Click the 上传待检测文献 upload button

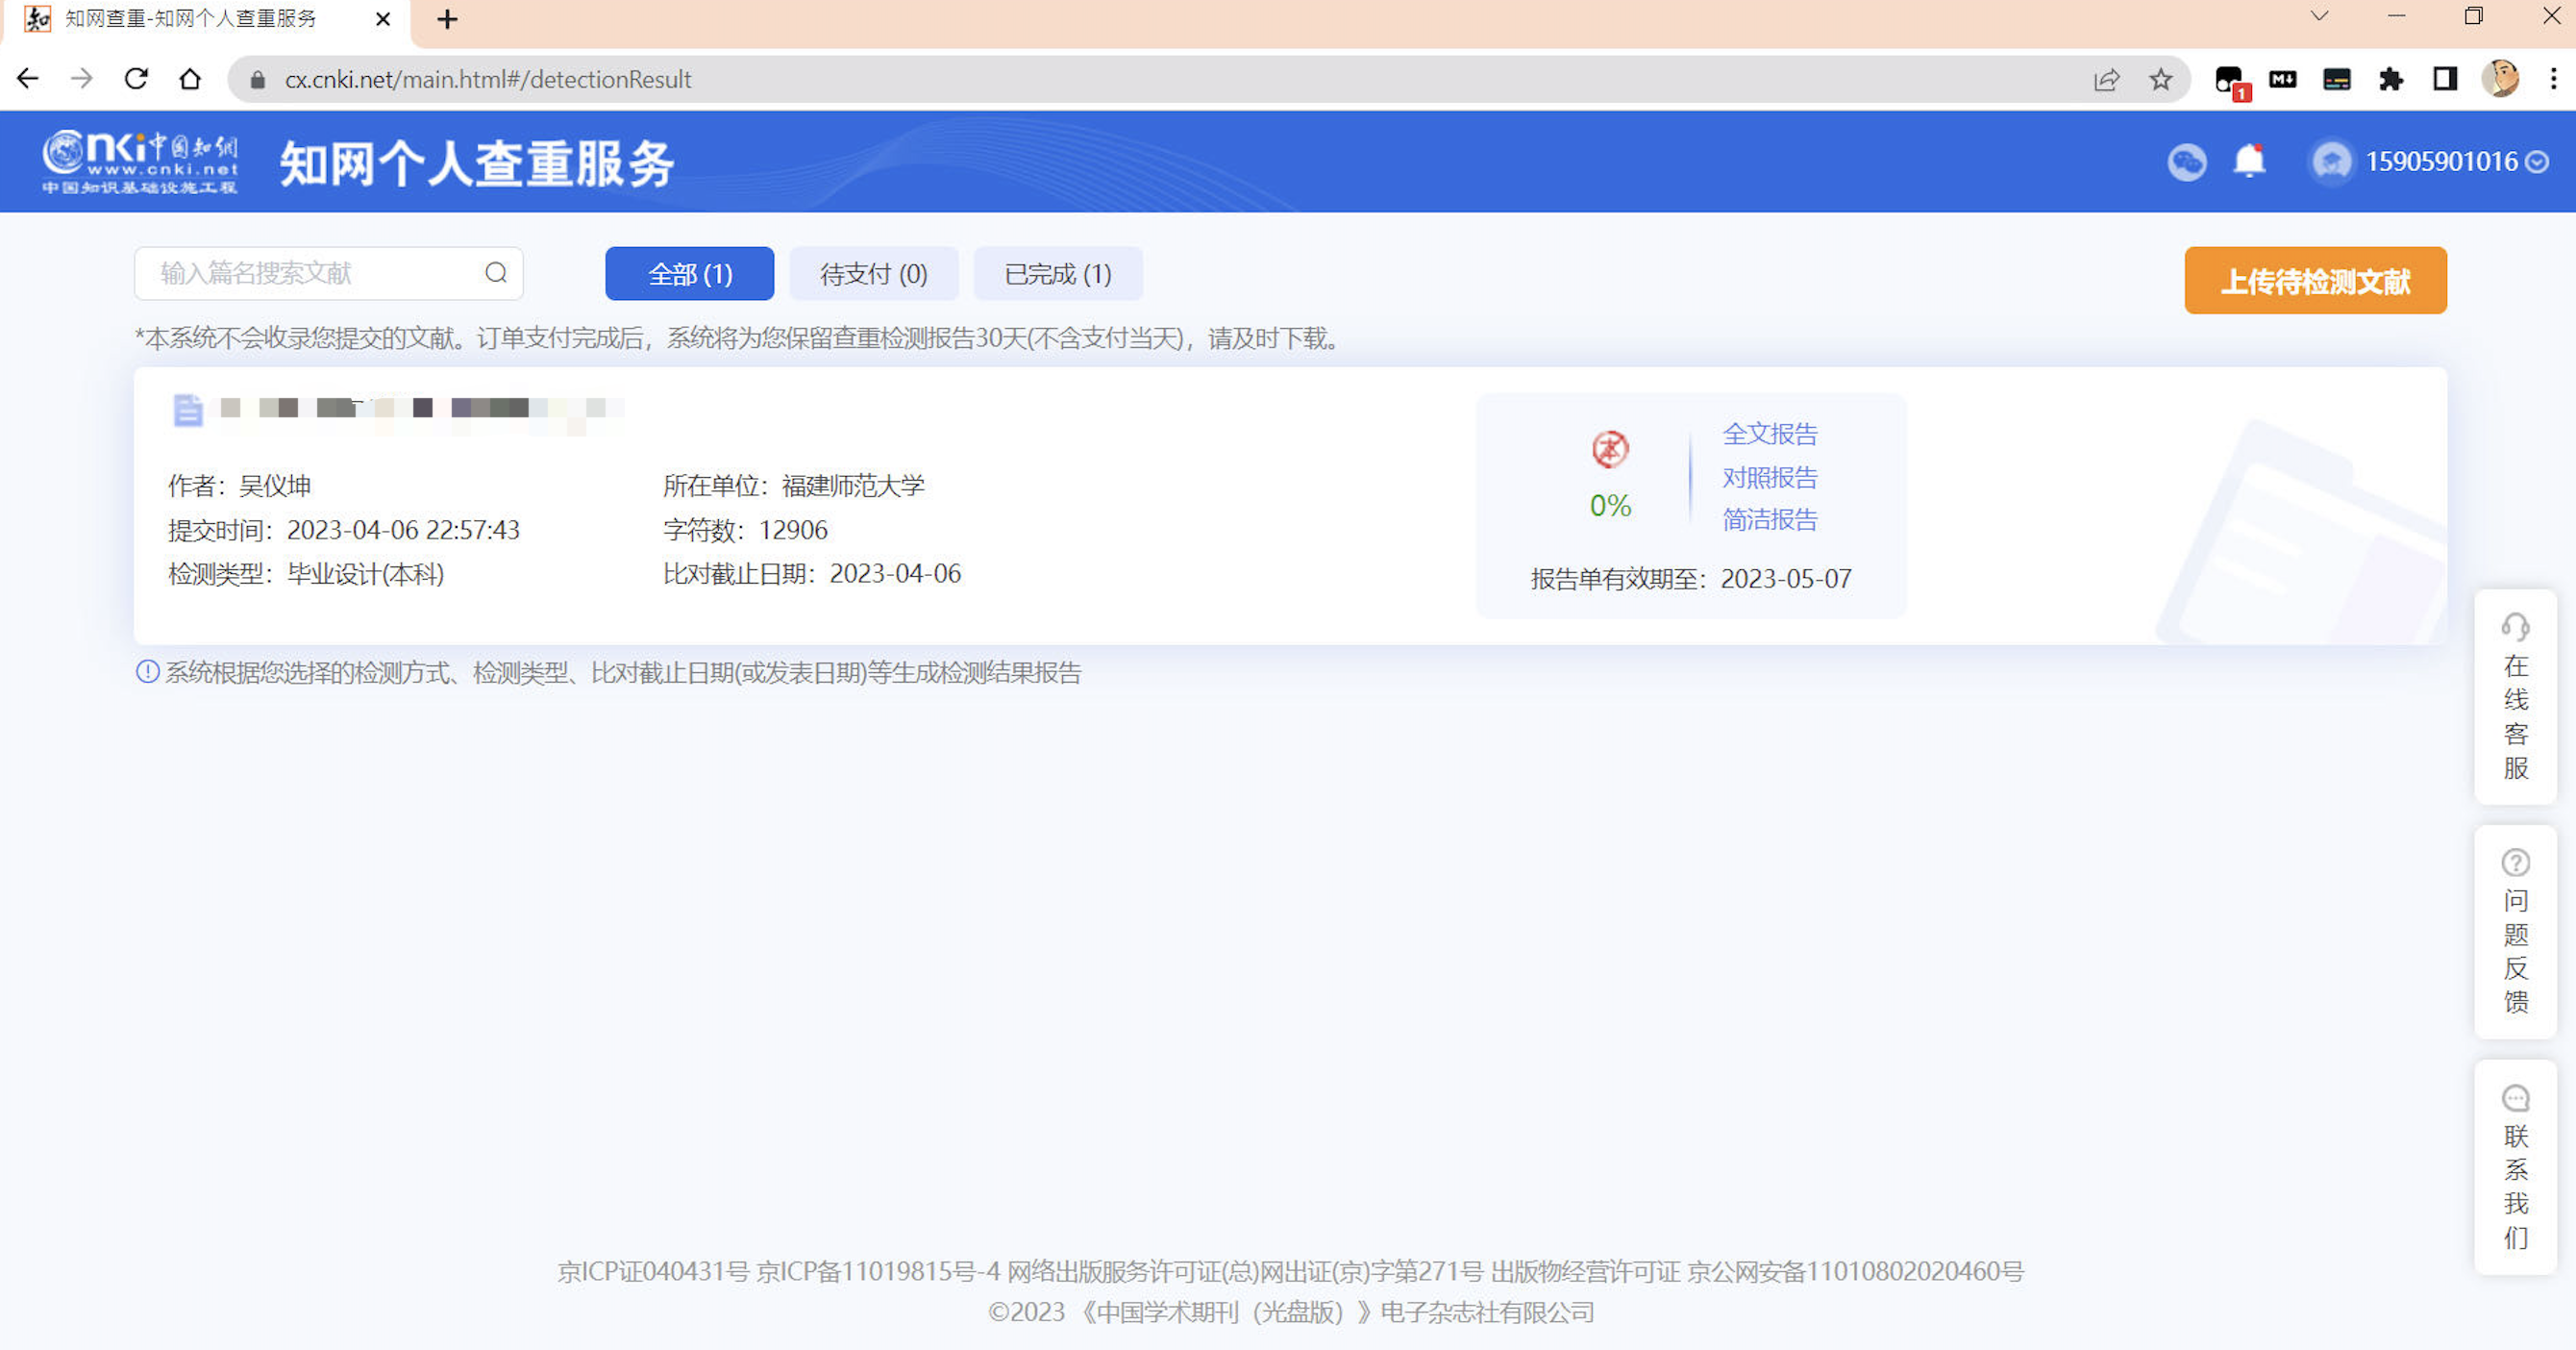(x=2315, y=281)
